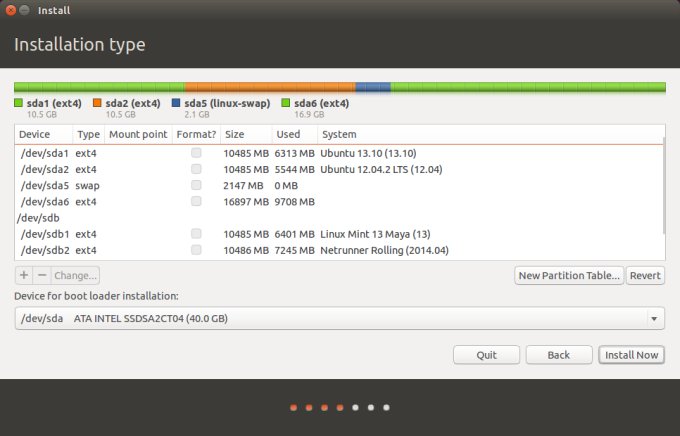The image size is (680, 436).
Task: Click orange sda2 segment in partition bar
Action: click(x=270, y=87)
